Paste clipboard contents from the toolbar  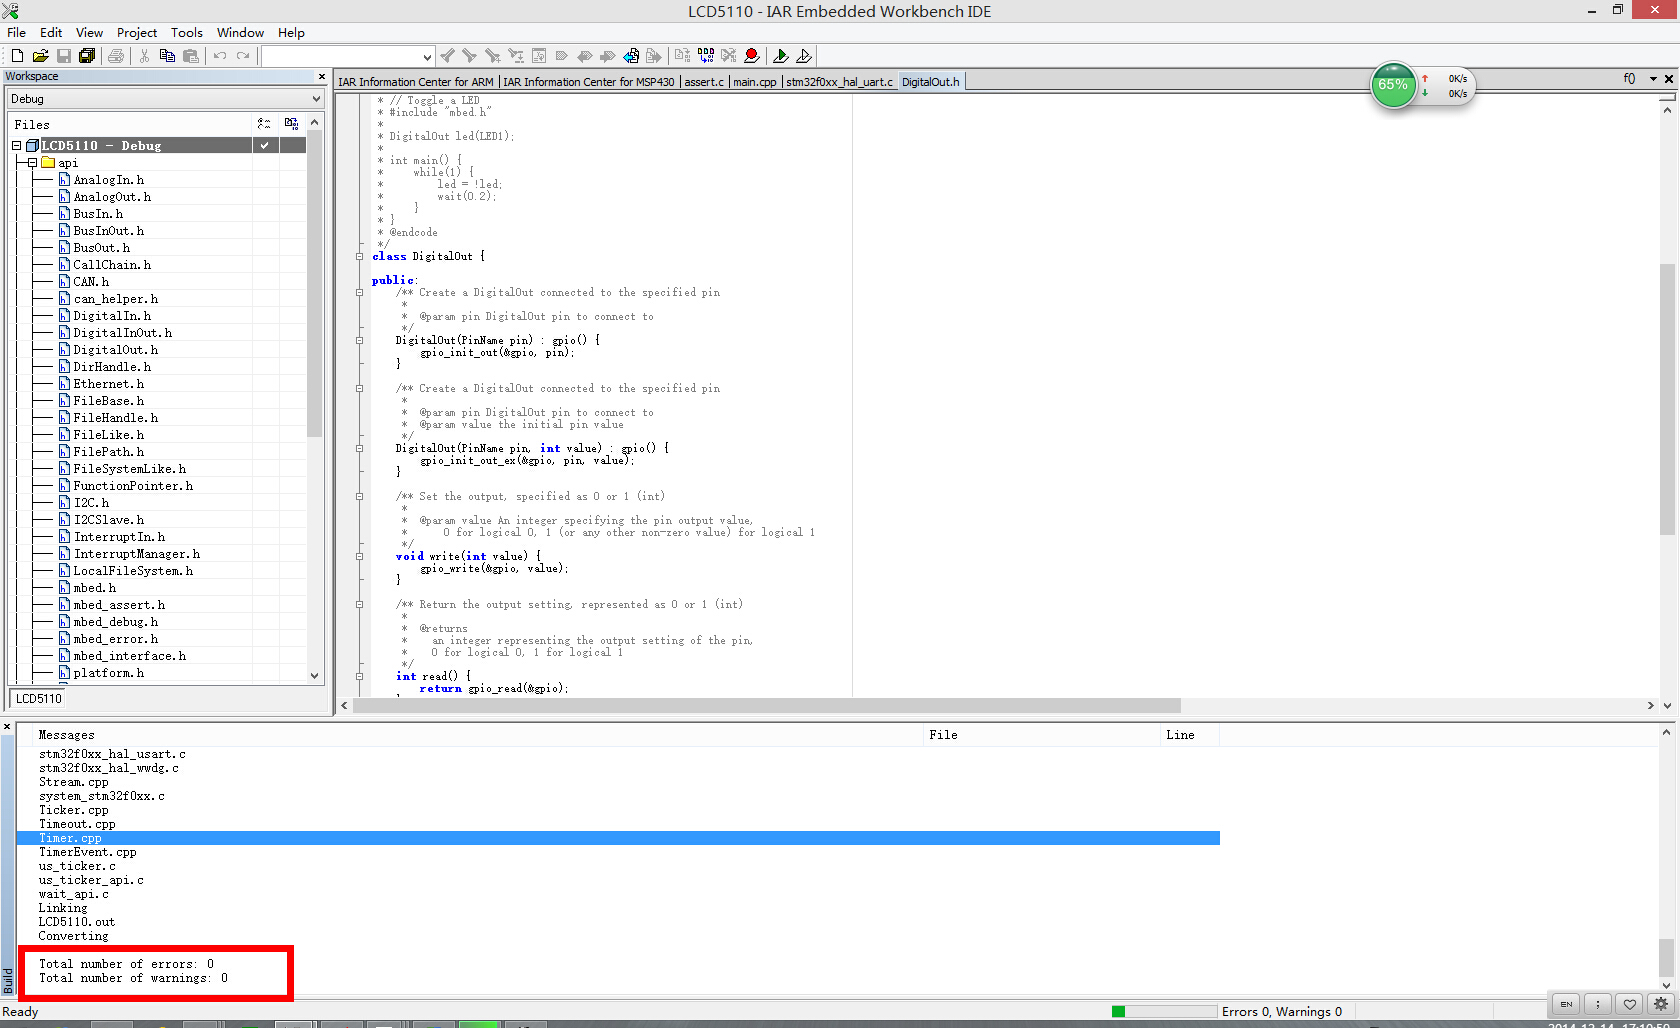click(191, 56)
